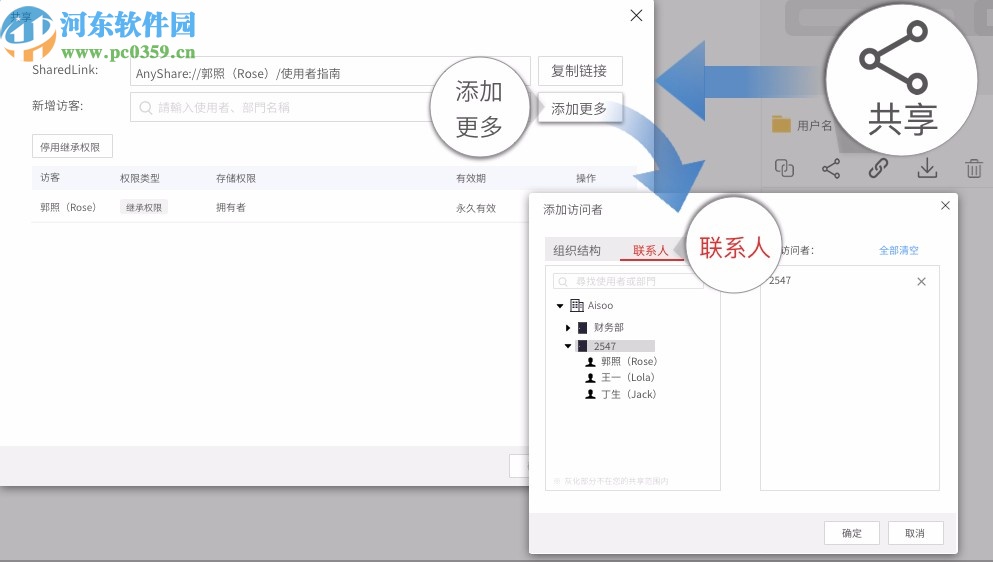993x562 pixels.
Task: Click the share icon in background toolbar
Action: click(831, 168)
